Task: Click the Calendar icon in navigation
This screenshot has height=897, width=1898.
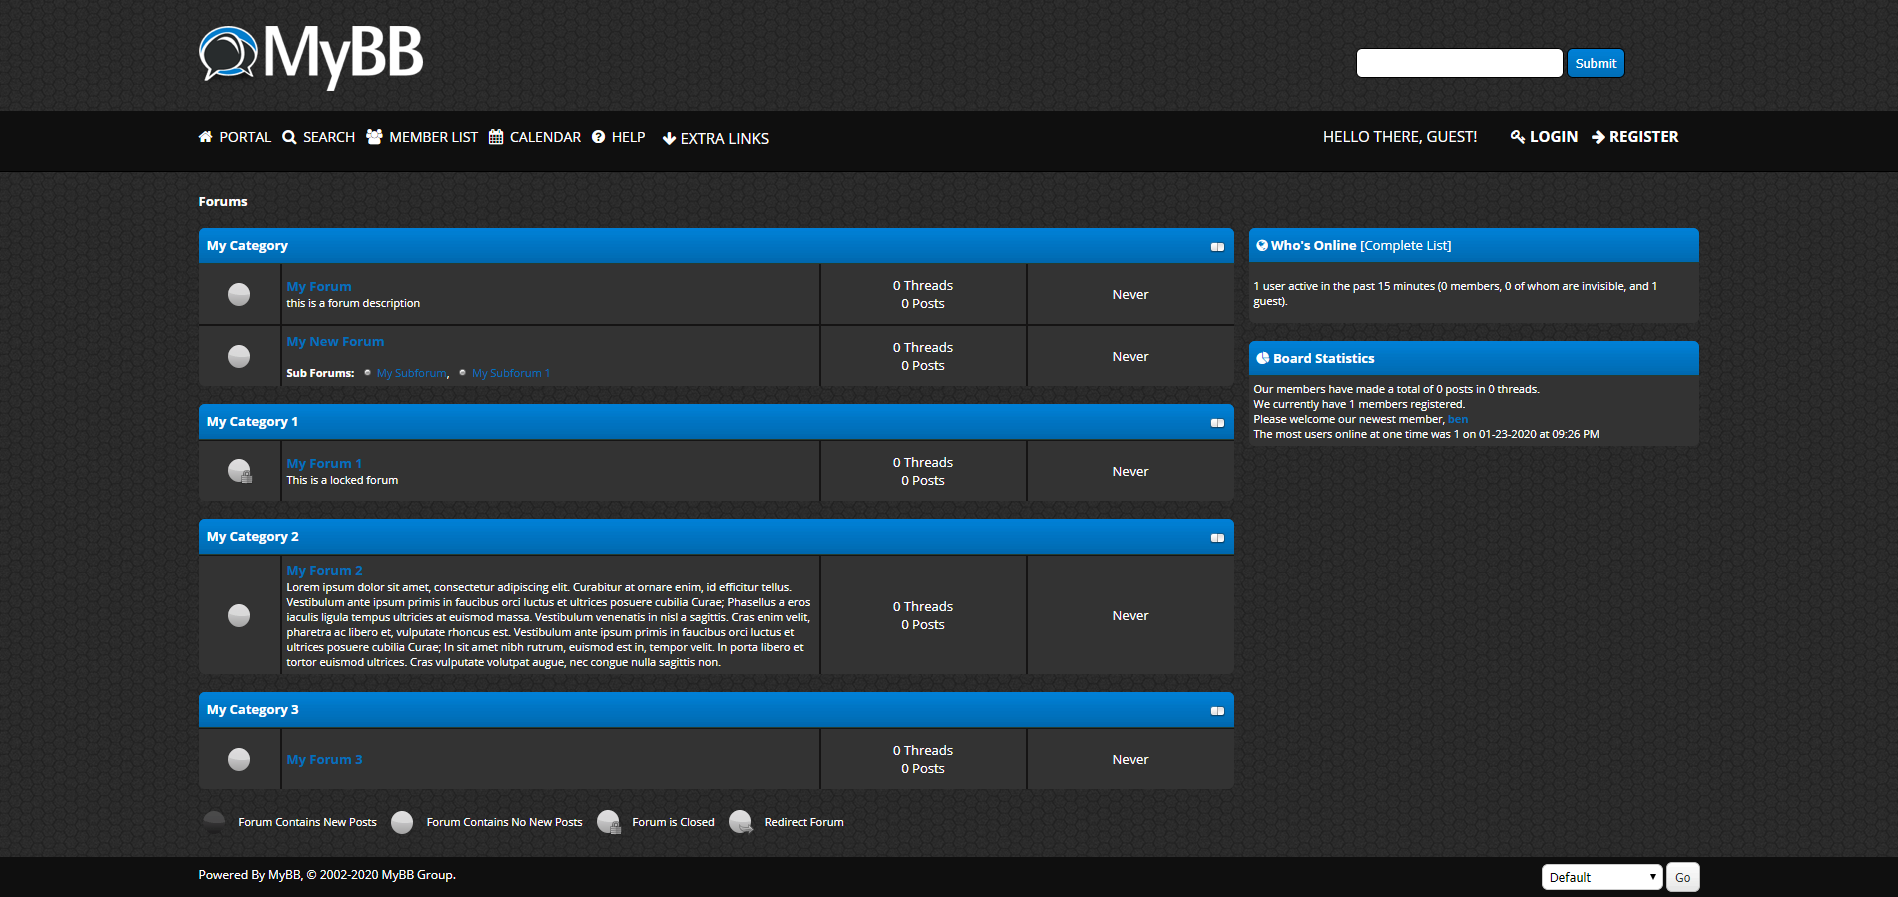Action: [x=496, y=137]
